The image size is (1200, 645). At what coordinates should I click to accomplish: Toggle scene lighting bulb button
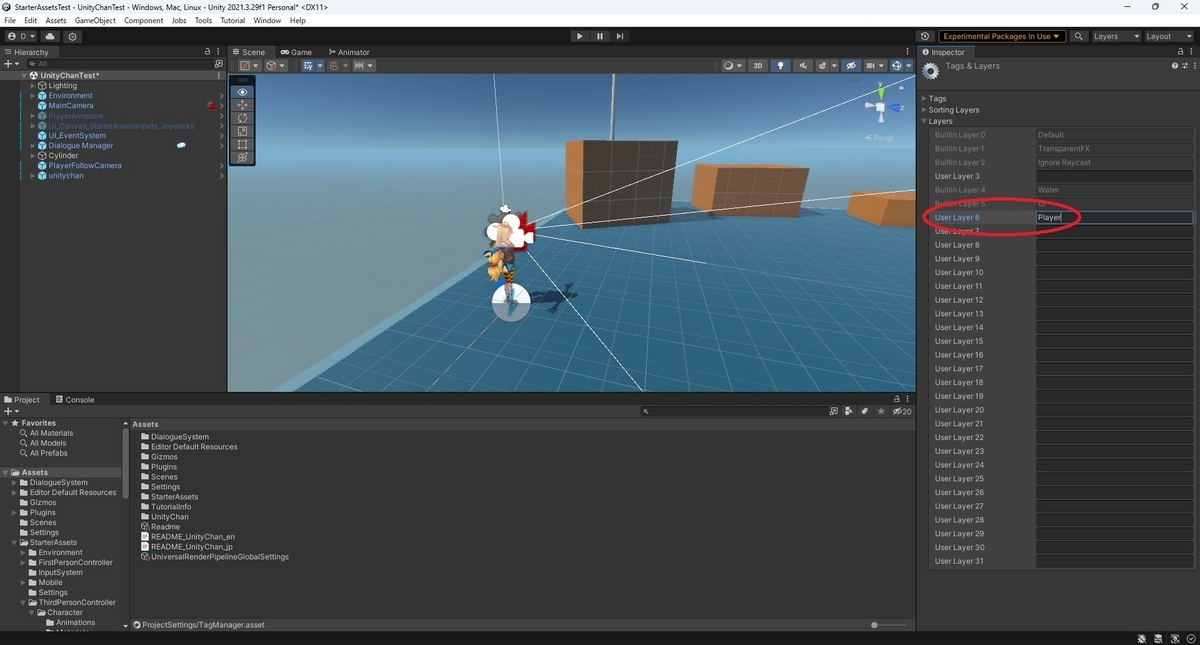tap(781, 66)
